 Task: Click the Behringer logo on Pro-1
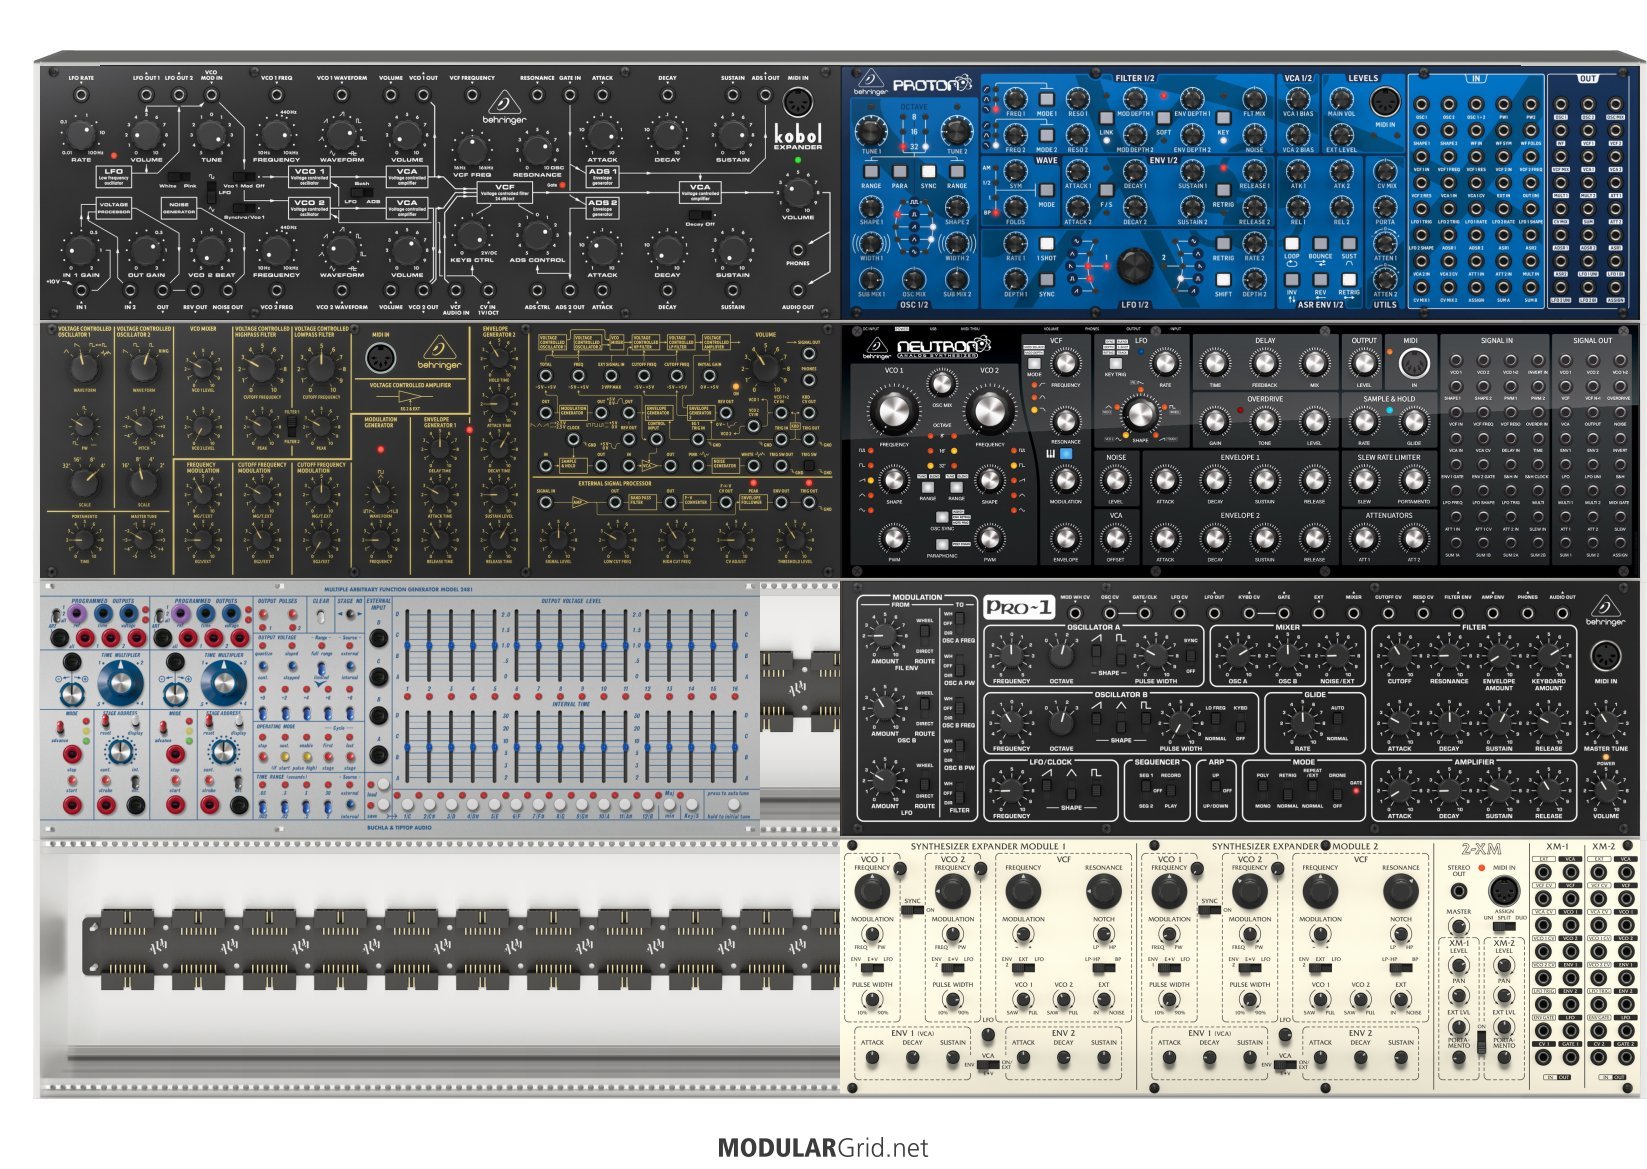[x=1605, y=610]
